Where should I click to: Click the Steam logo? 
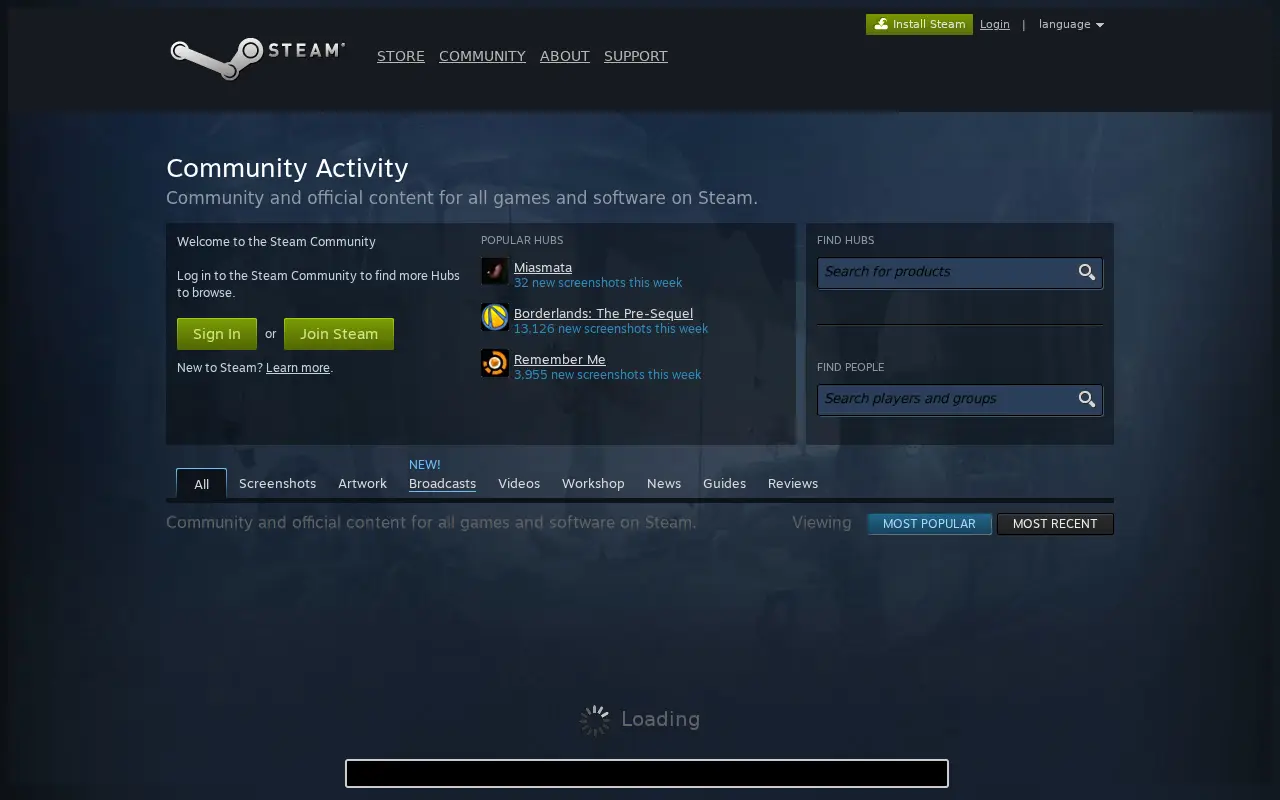coord(257,58)
